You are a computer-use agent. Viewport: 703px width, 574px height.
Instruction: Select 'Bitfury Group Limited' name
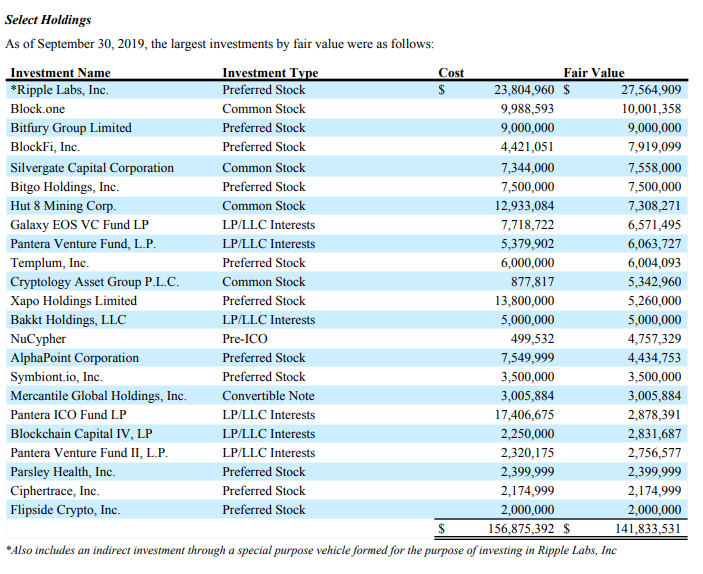click(x=71, y=128)
